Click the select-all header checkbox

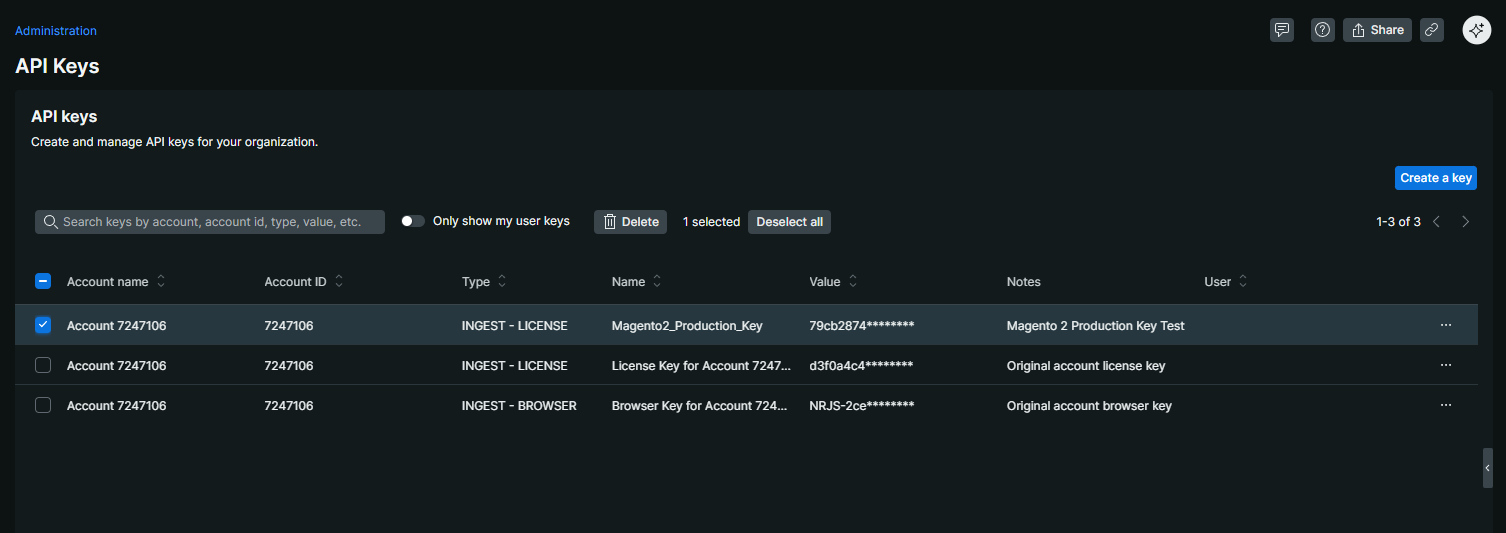point(43,282)
